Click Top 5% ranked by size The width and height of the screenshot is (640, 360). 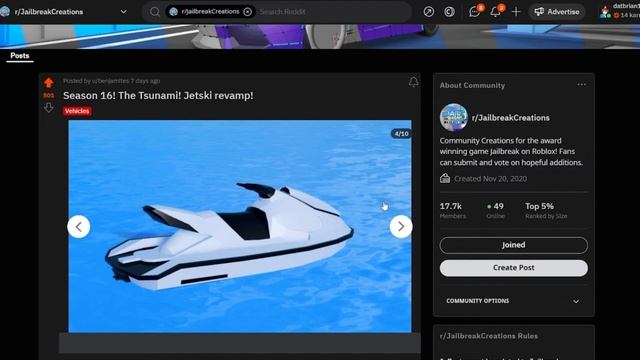click(546, 210)
